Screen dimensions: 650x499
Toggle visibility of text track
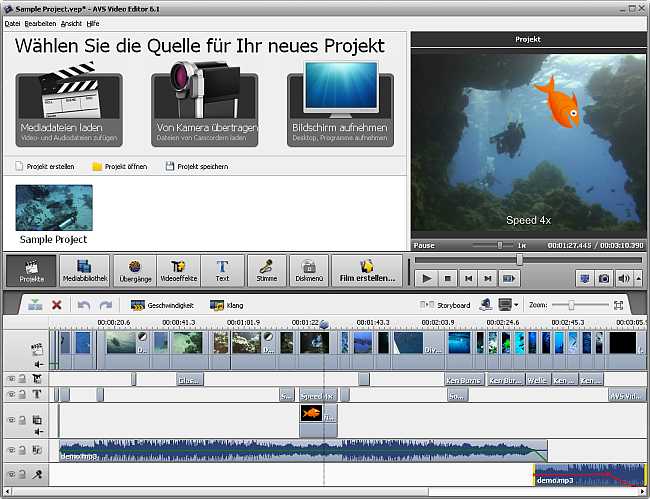tap(11, 394)
